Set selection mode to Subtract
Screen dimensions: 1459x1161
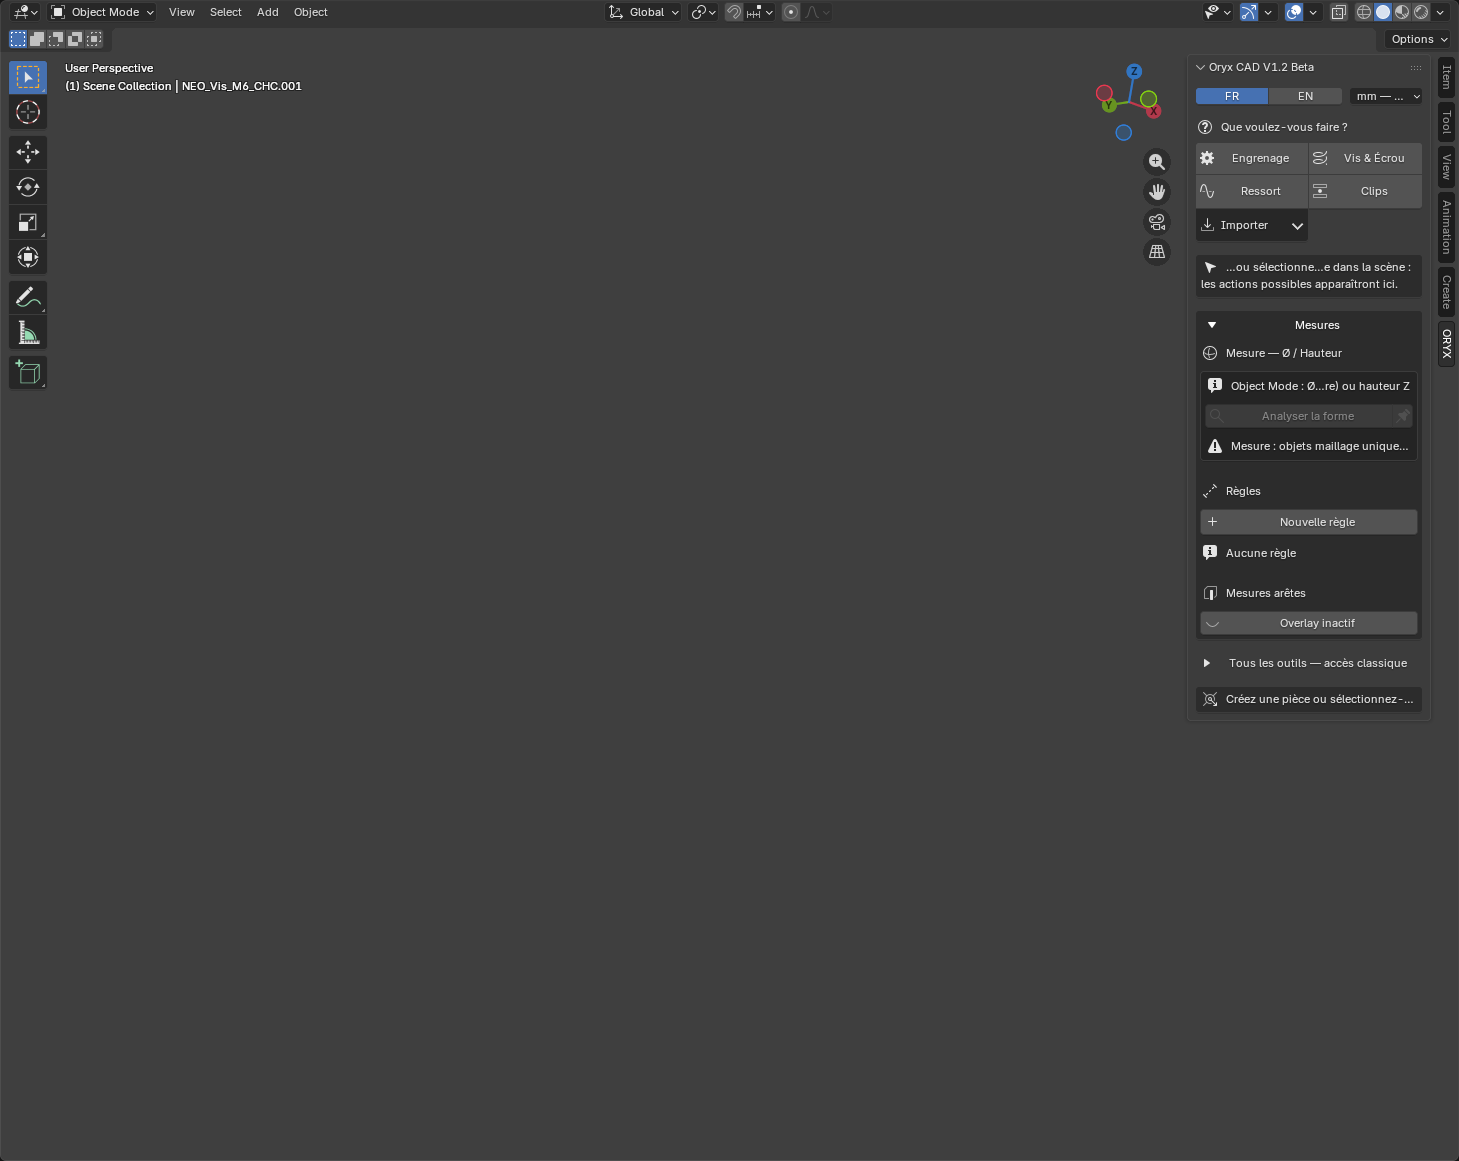click(x=56, y=39)
